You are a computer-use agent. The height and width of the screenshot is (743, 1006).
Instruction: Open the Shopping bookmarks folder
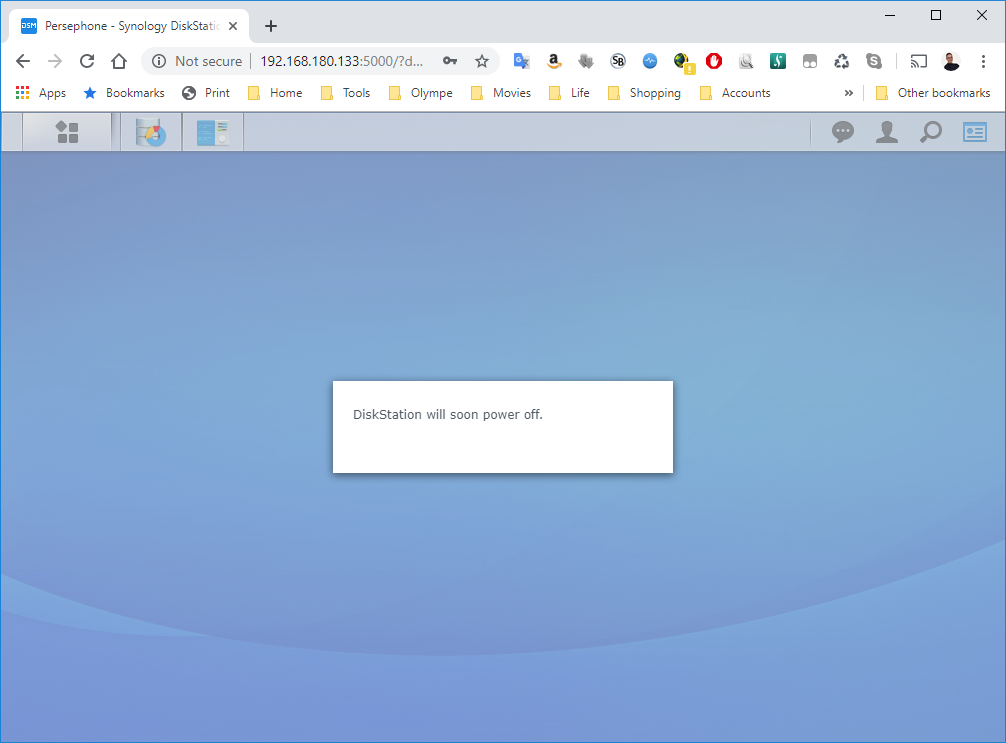pyautogui.click(x=644, y=93)
